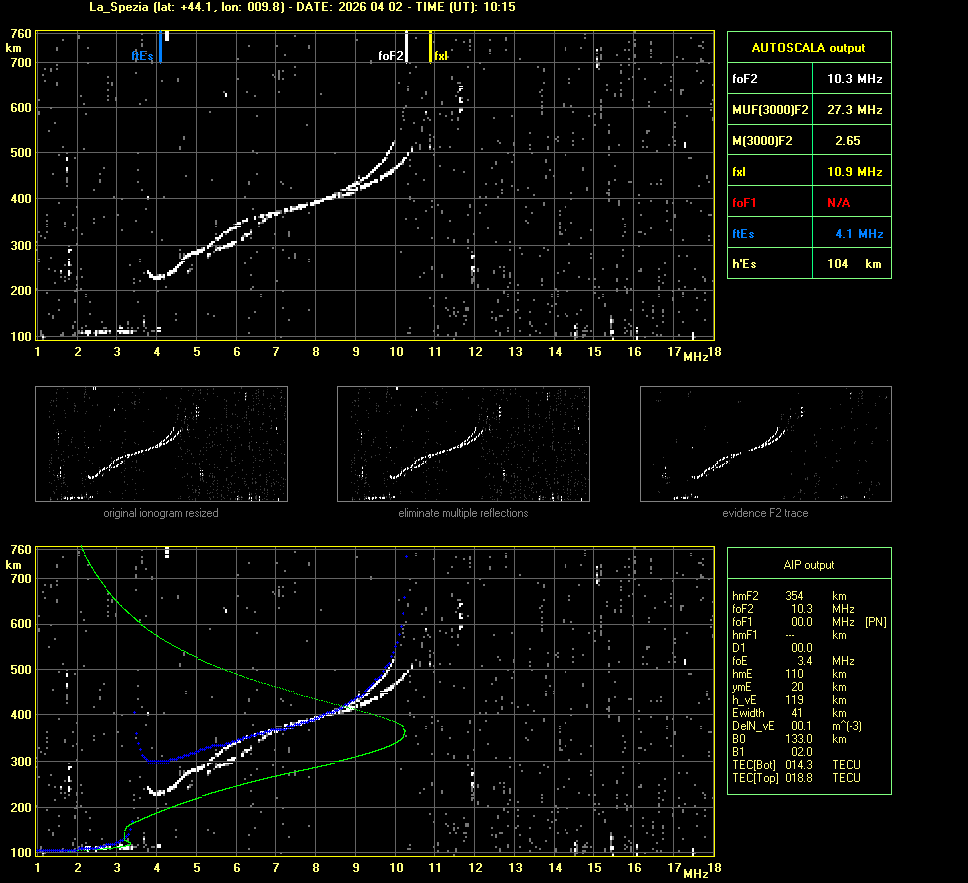Image resolution: width=968 pixels, height=883 pixels.
Task: Select the M(3000)F2 value 2.65
Action: tap(847, 141)
